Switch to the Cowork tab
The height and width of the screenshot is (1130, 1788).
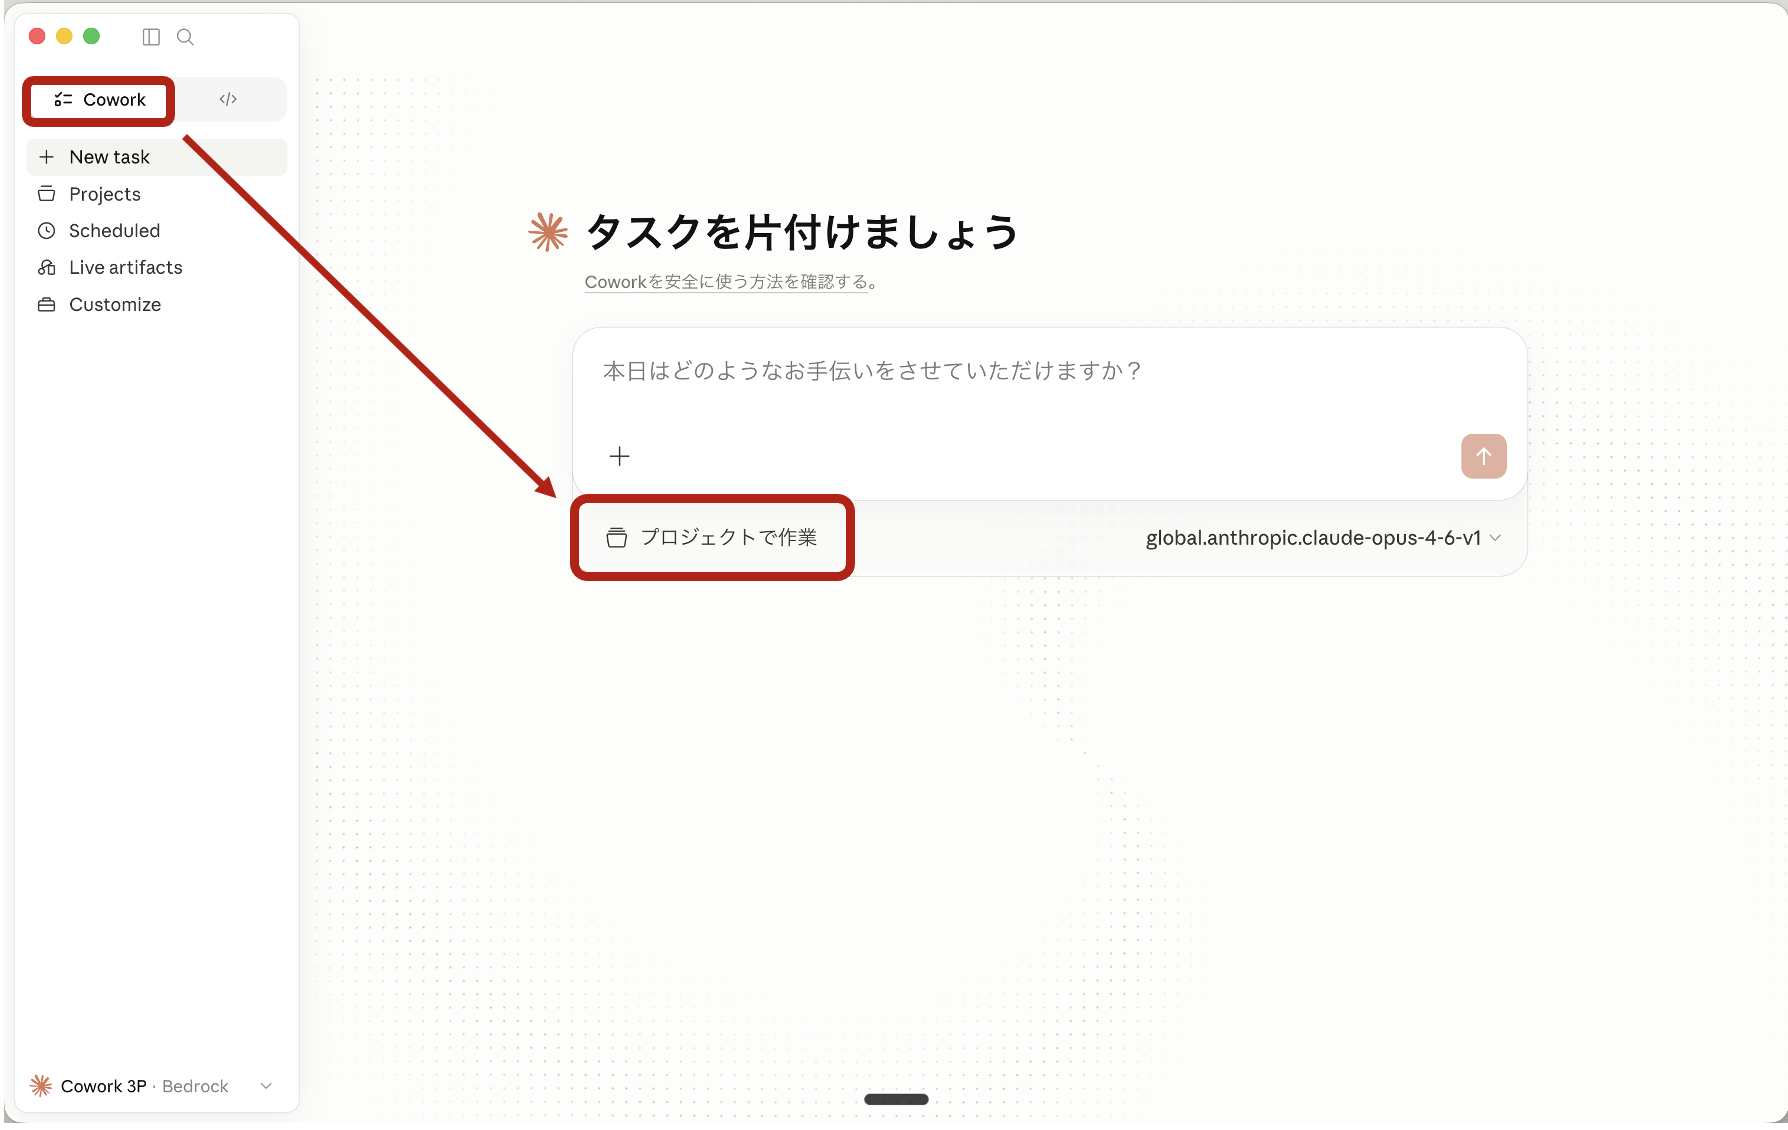[x=99, y=100]
